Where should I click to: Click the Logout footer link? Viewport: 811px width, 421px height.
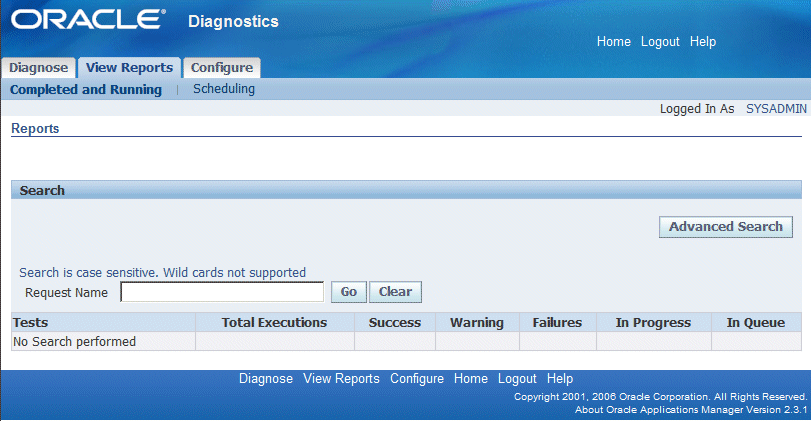[x=517, y=379]
